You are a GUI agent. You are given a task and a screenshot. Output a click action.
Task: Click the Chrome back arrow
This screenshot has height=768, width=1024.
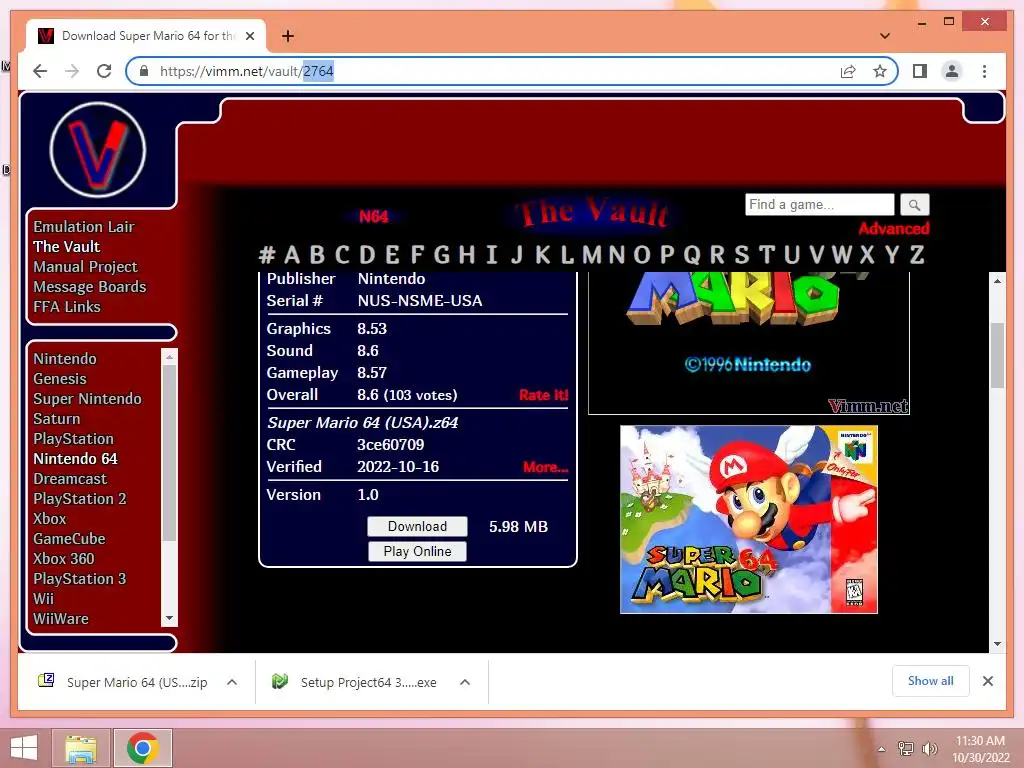tap(40, 71)
